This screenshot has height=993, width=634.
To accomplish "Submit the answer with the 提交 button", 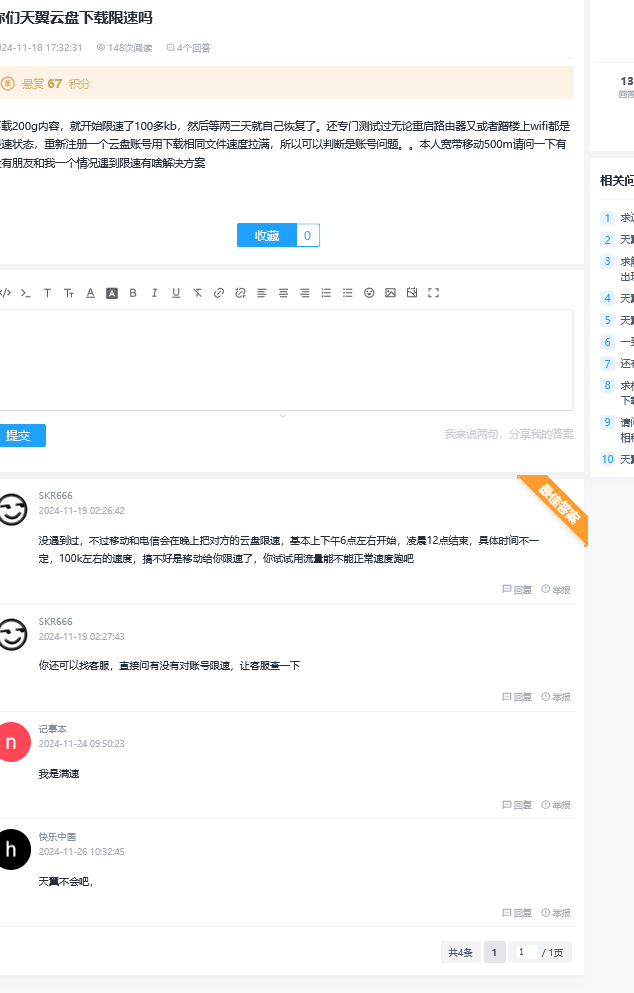I will coord(19,436).
